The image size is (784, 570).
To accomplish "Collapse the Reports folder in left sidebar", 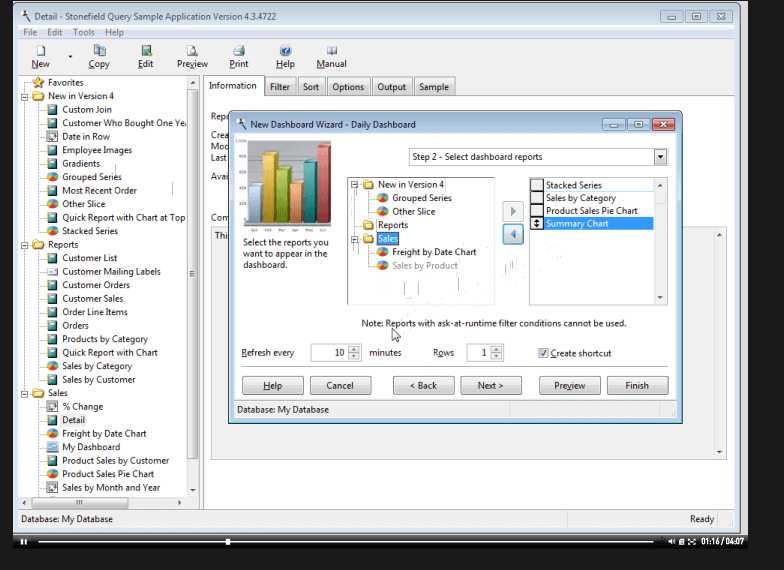I will 25,244.
